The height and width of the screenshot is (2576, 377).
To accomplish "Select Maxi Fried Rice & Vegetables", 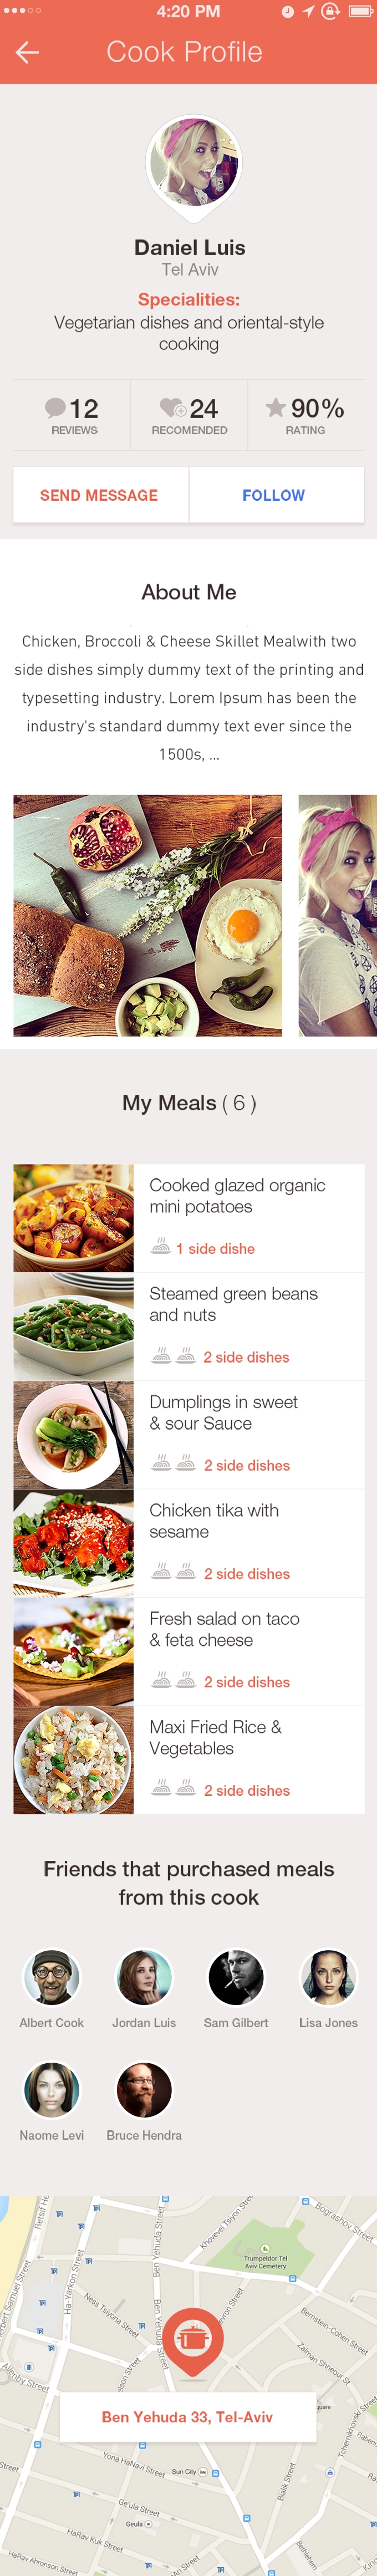I will (188, 1760).
